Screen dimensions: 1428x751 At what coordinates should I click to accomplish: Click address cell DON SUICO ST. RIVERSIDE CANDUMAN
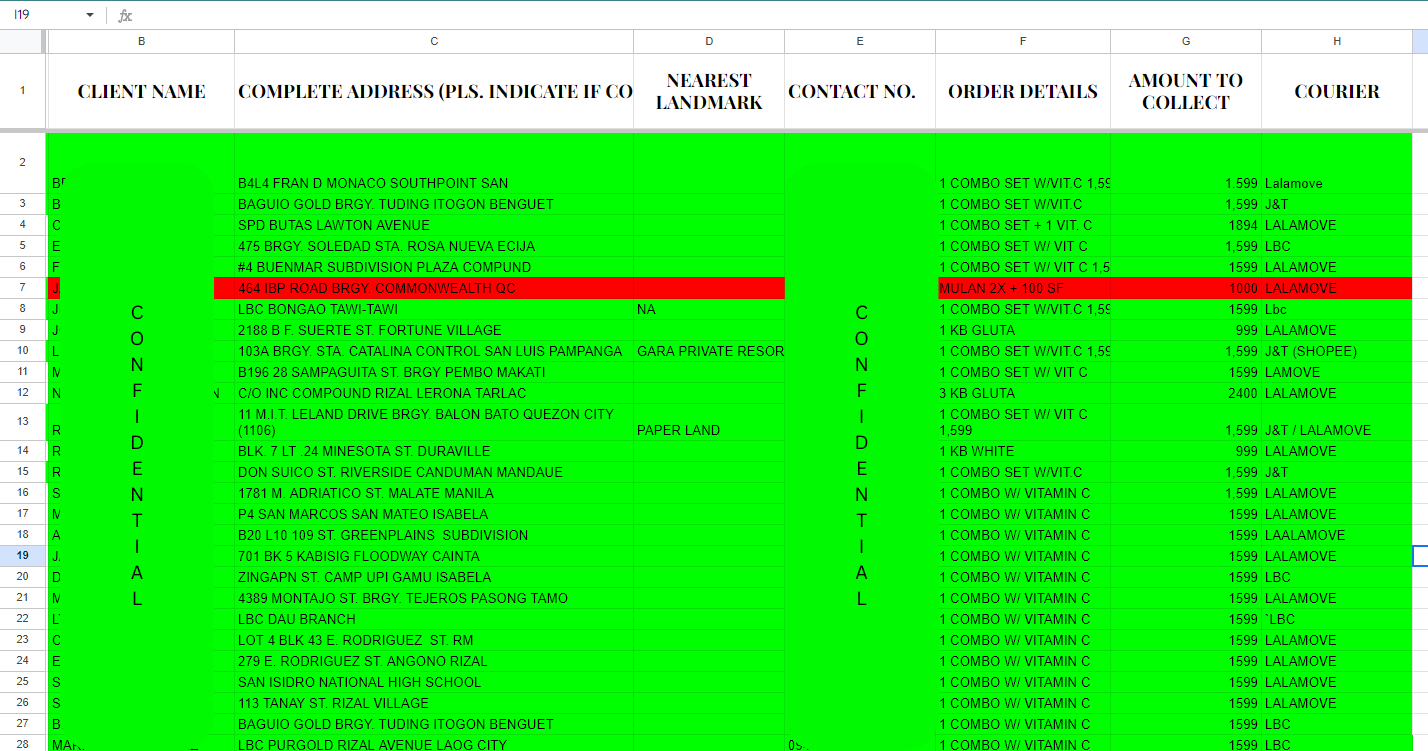[434, 472]
